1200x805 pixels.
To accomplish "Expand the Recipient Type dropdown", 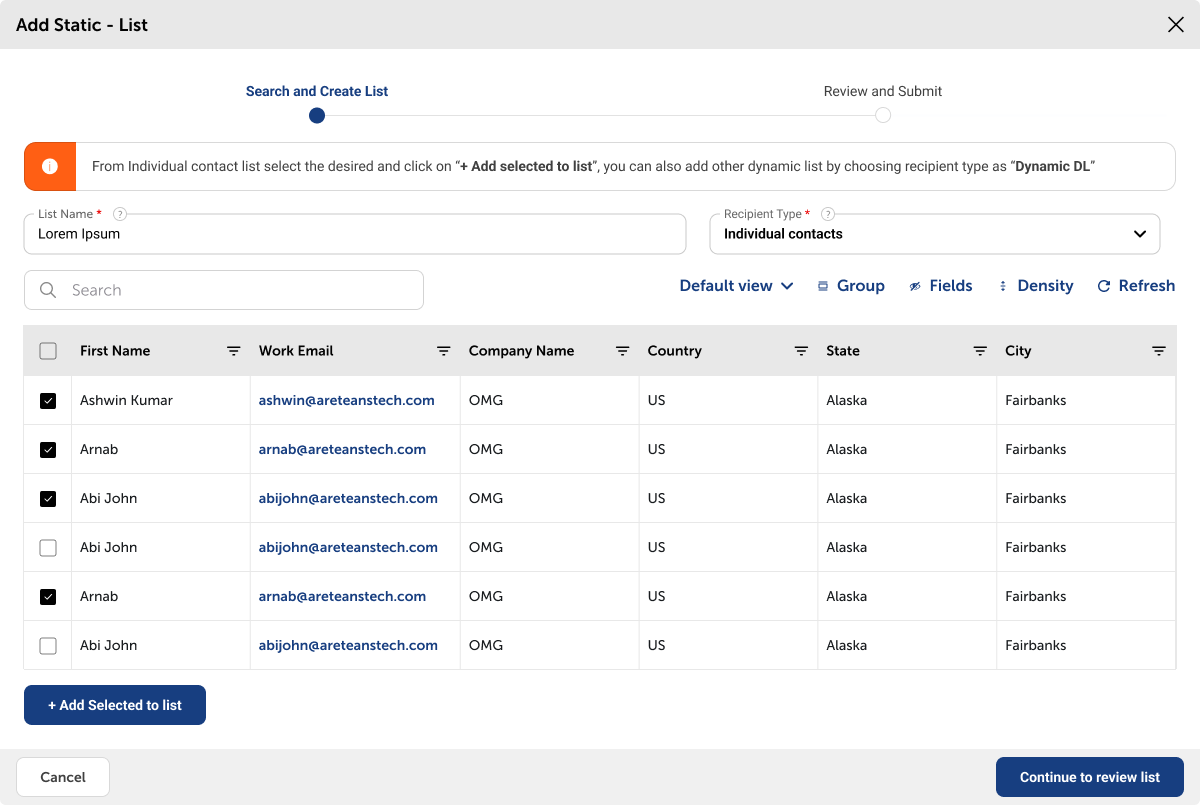I will click(1139, 234).
